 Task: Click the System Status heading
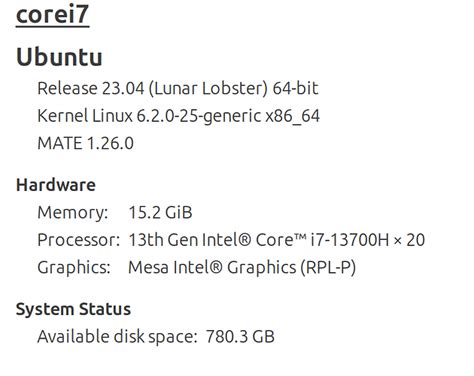(73, 309)
